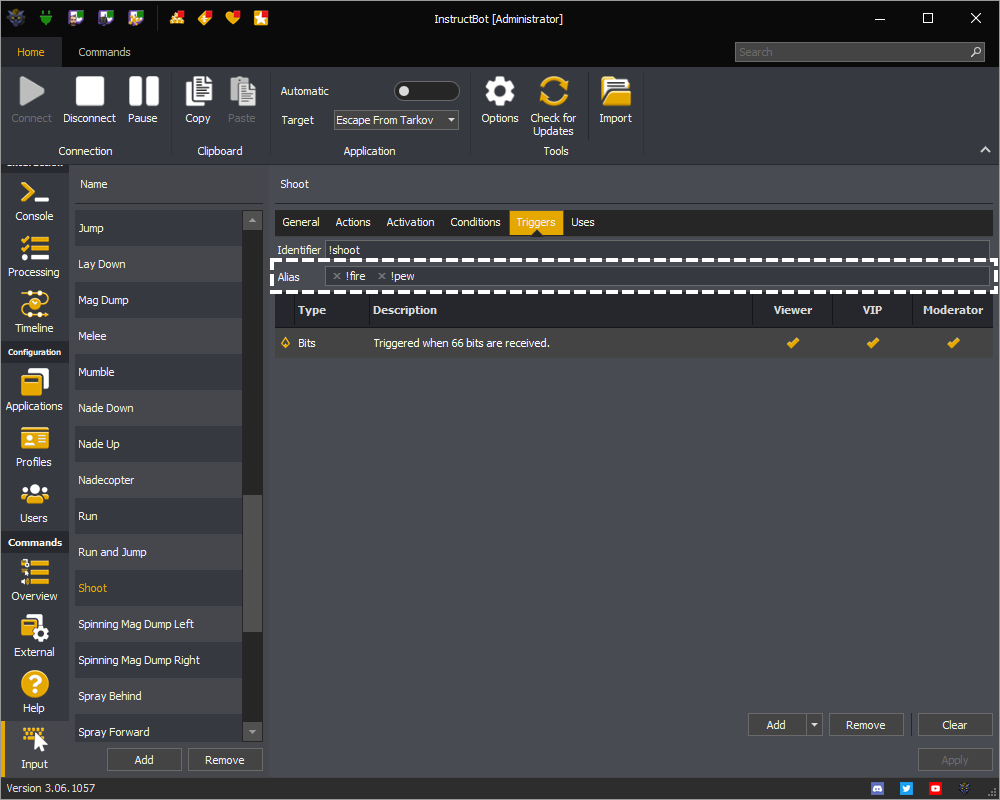
Task: Open the Users sidebar icon
Action: click(34, 494)
